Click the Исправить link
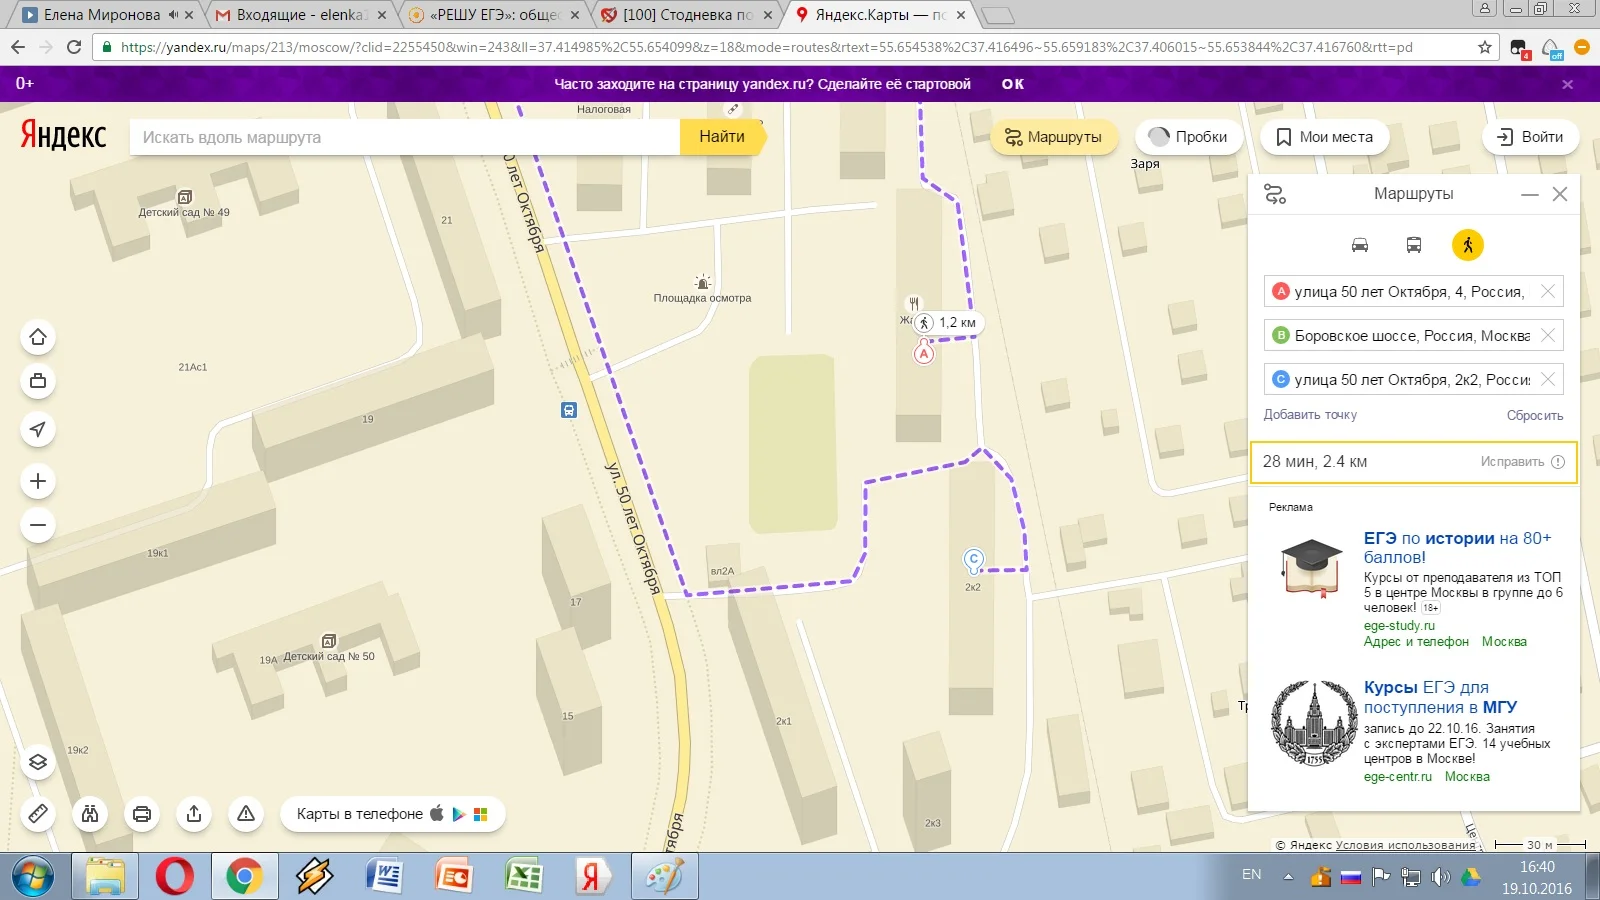This screenshot has width=1600, height=900. tap(1512, 462)
